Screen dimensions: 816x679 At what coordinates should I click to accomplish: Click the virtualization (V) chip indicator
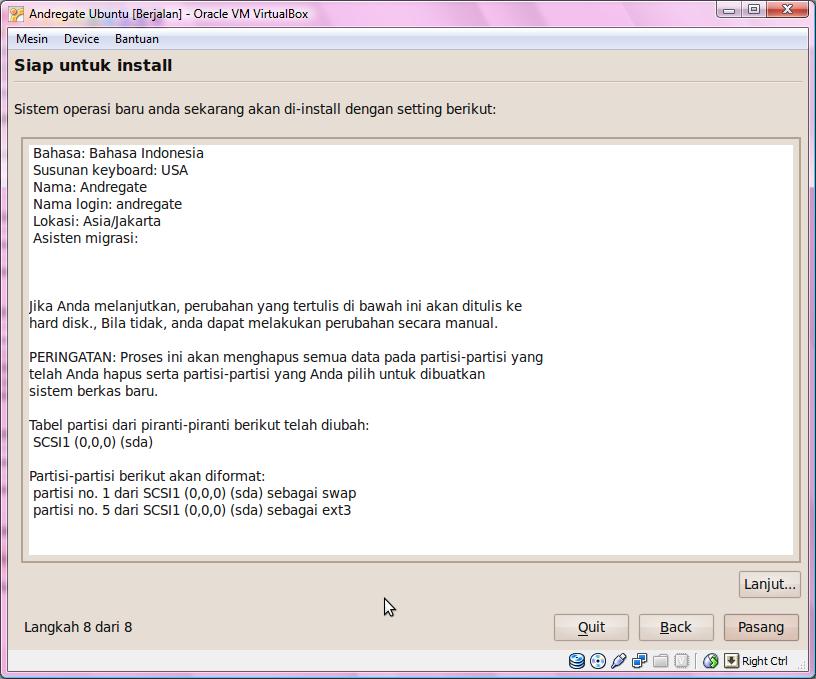point(681,661)
